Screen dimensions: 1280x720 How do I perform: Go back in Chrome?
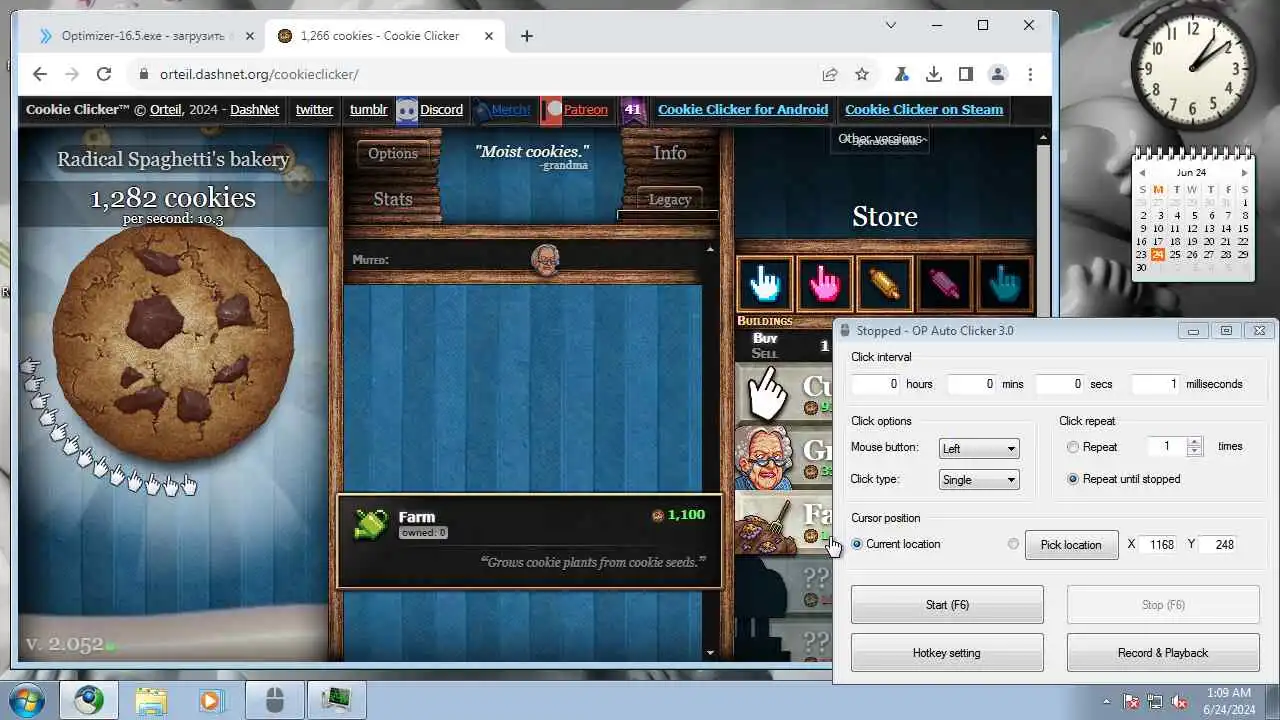[x=40, y=74]
